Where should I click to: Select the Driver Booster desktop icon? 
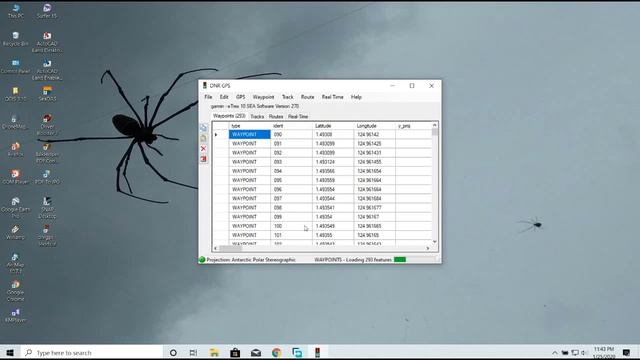click(47, 125)
